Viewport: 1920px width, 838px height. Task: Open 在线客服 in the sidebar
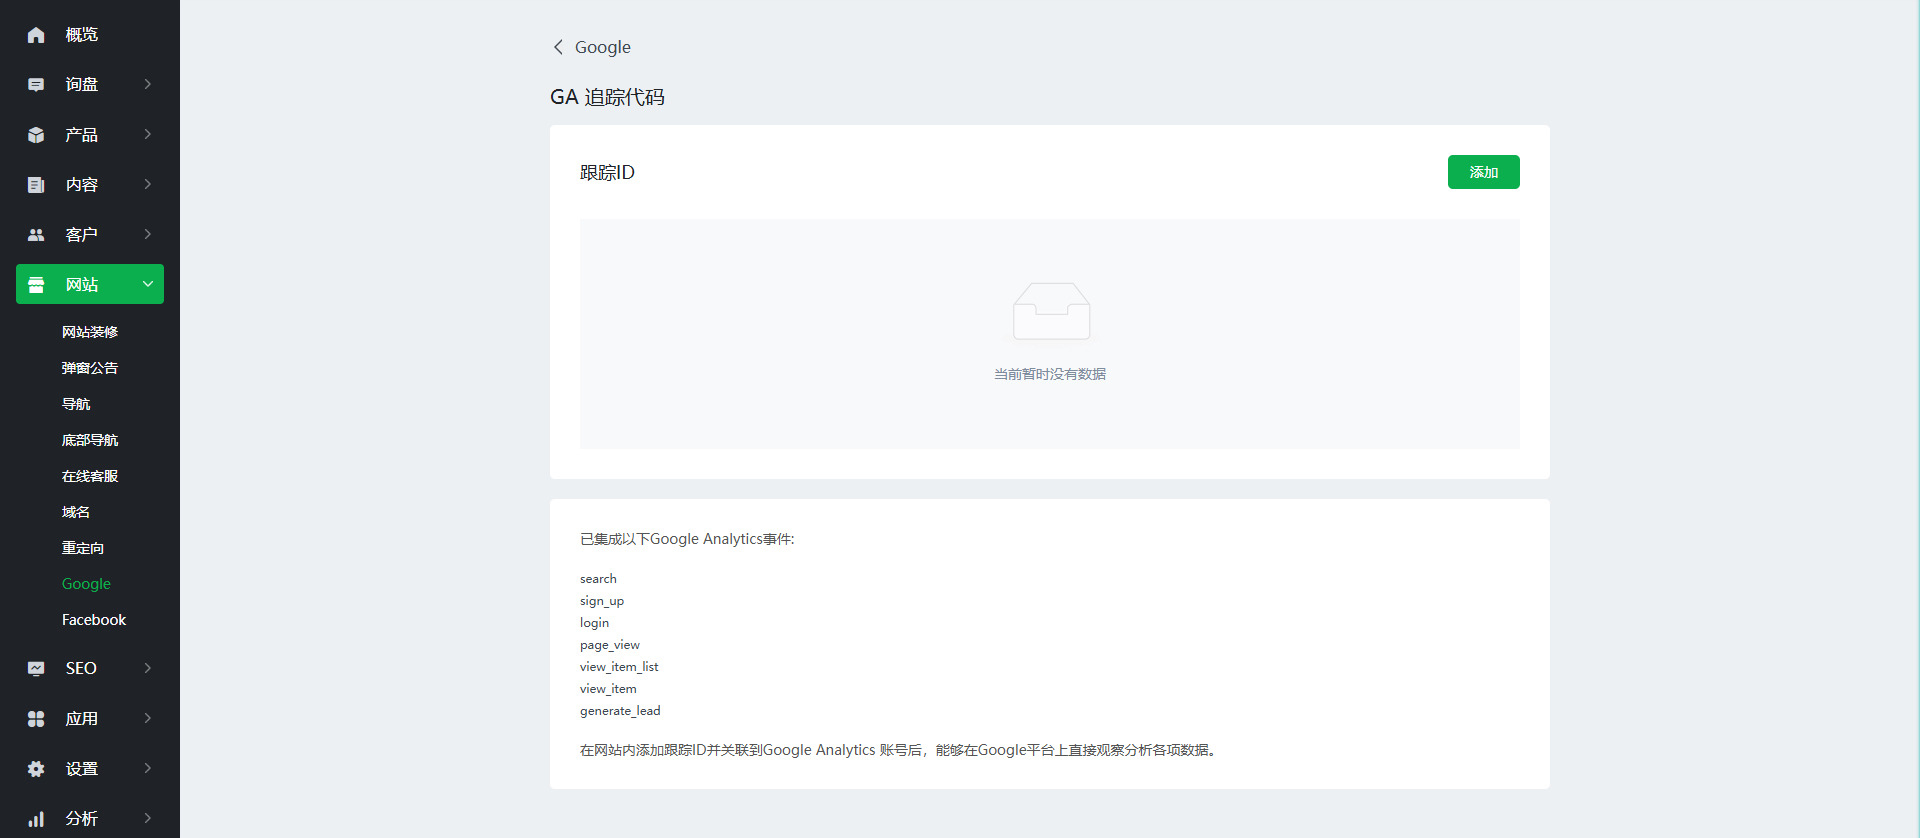point(90,476)
